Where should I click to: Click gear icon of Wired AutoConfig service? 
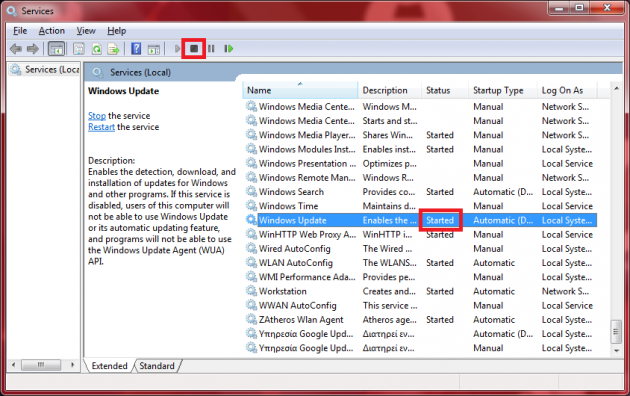coord(251,248)
